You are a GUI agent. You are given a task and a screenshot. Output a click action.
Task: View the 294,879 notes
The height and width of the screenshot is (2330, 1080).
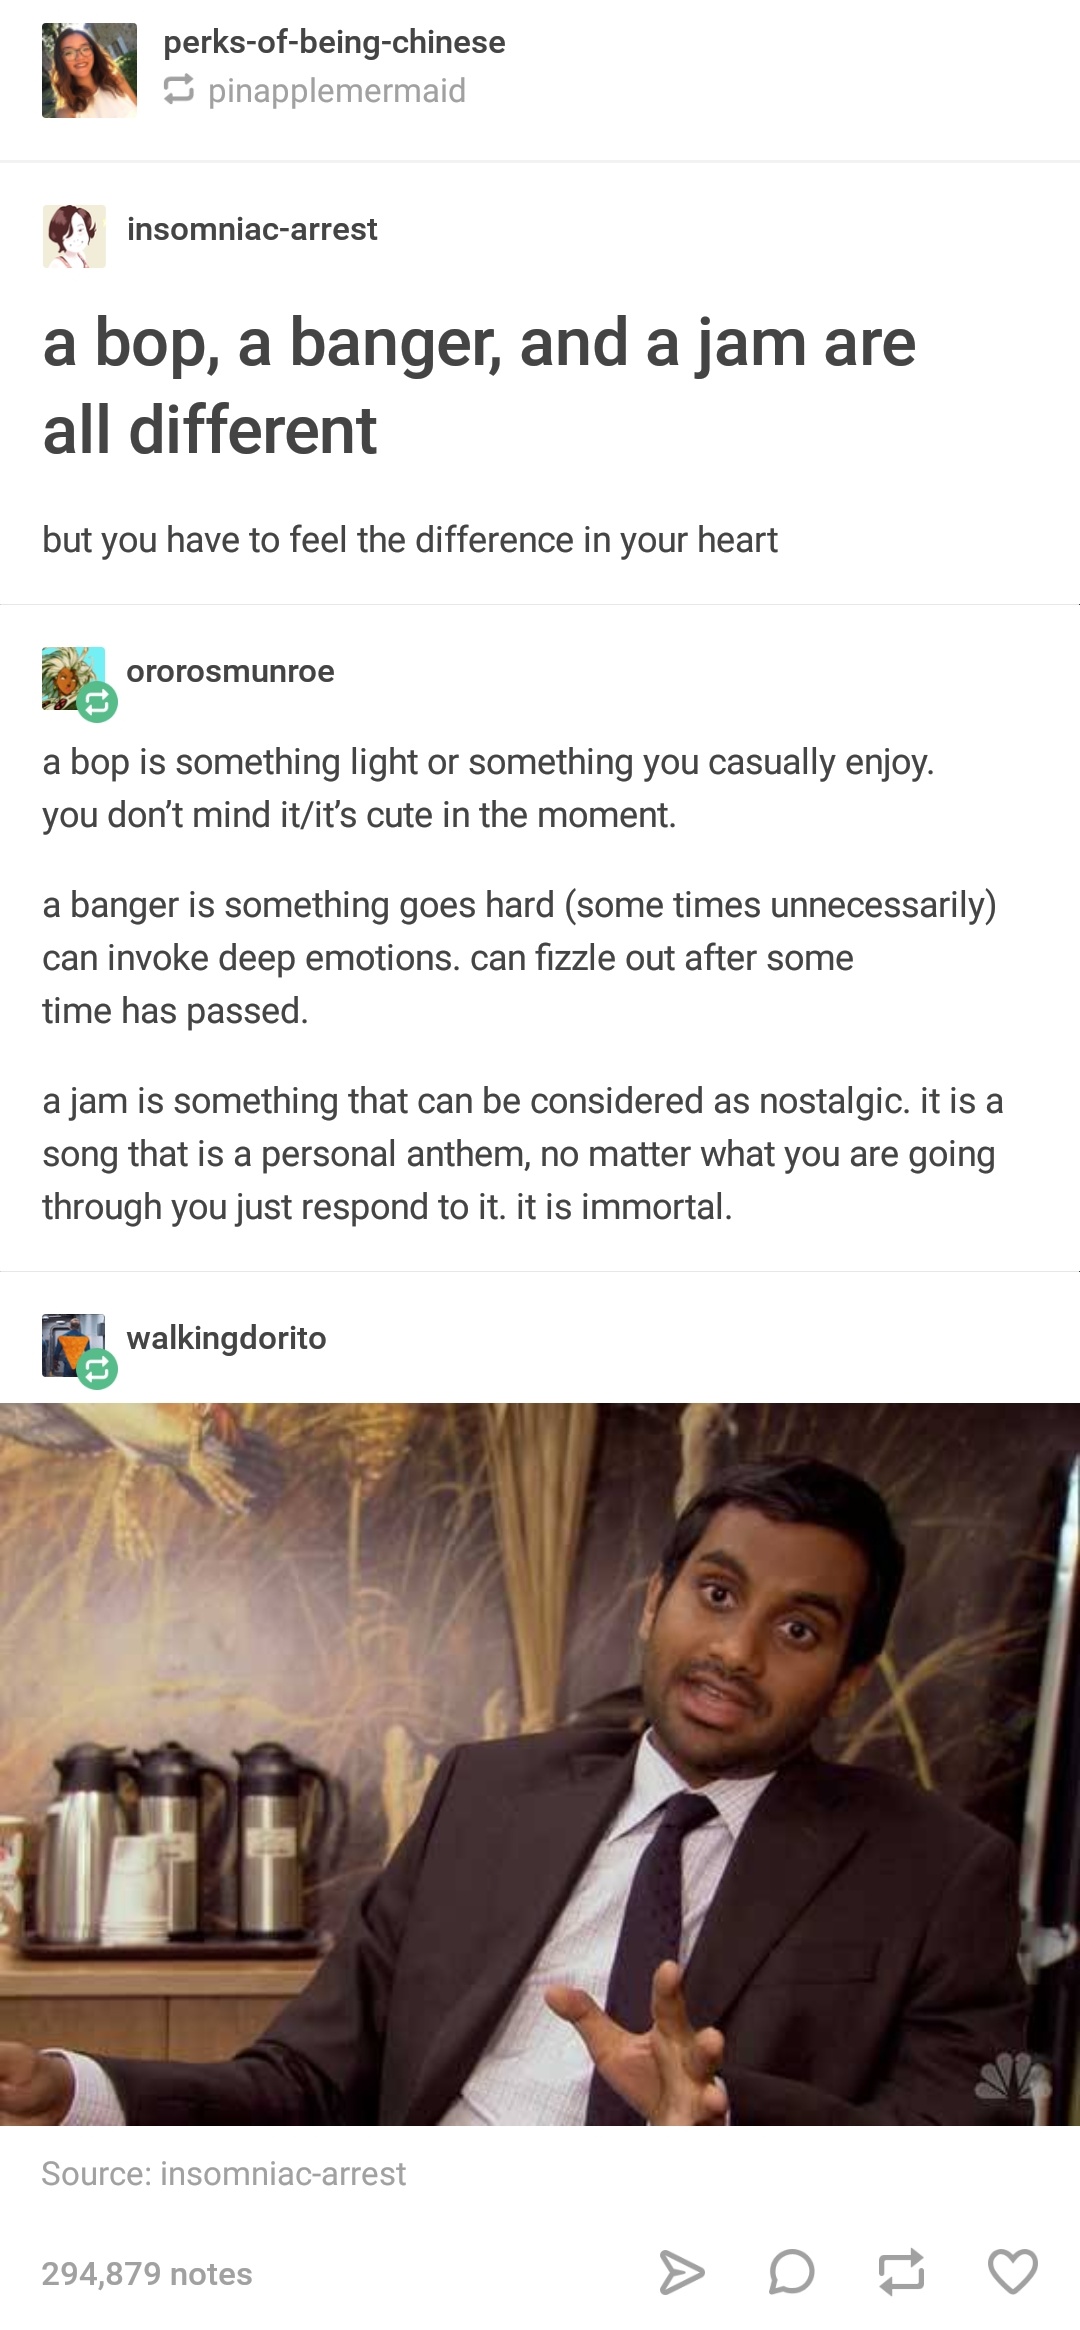pyautogui.click(x=147, y=2274)
